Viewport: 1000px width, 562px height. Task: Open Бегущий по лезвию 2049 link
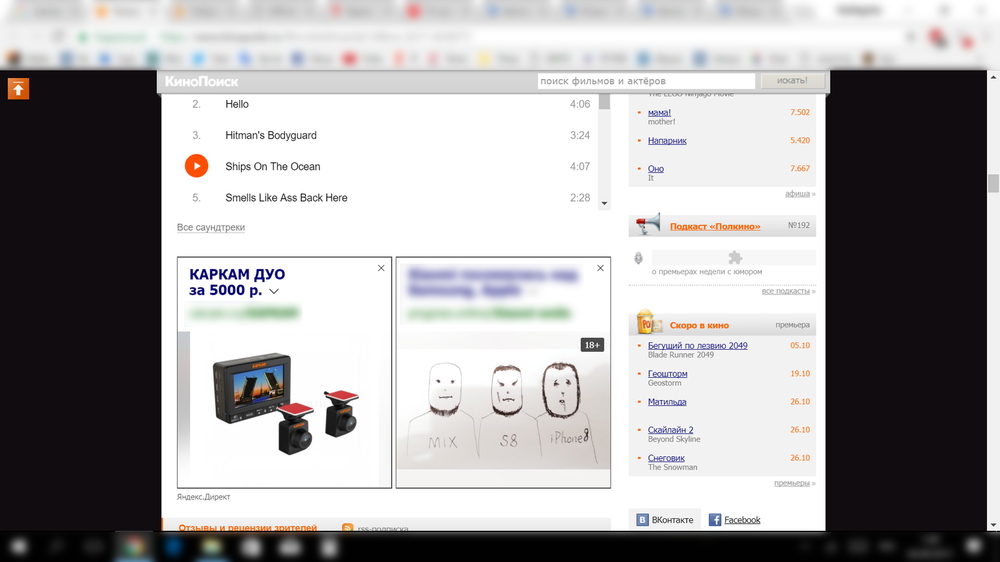pyautogui.click(x=698, y=345)
